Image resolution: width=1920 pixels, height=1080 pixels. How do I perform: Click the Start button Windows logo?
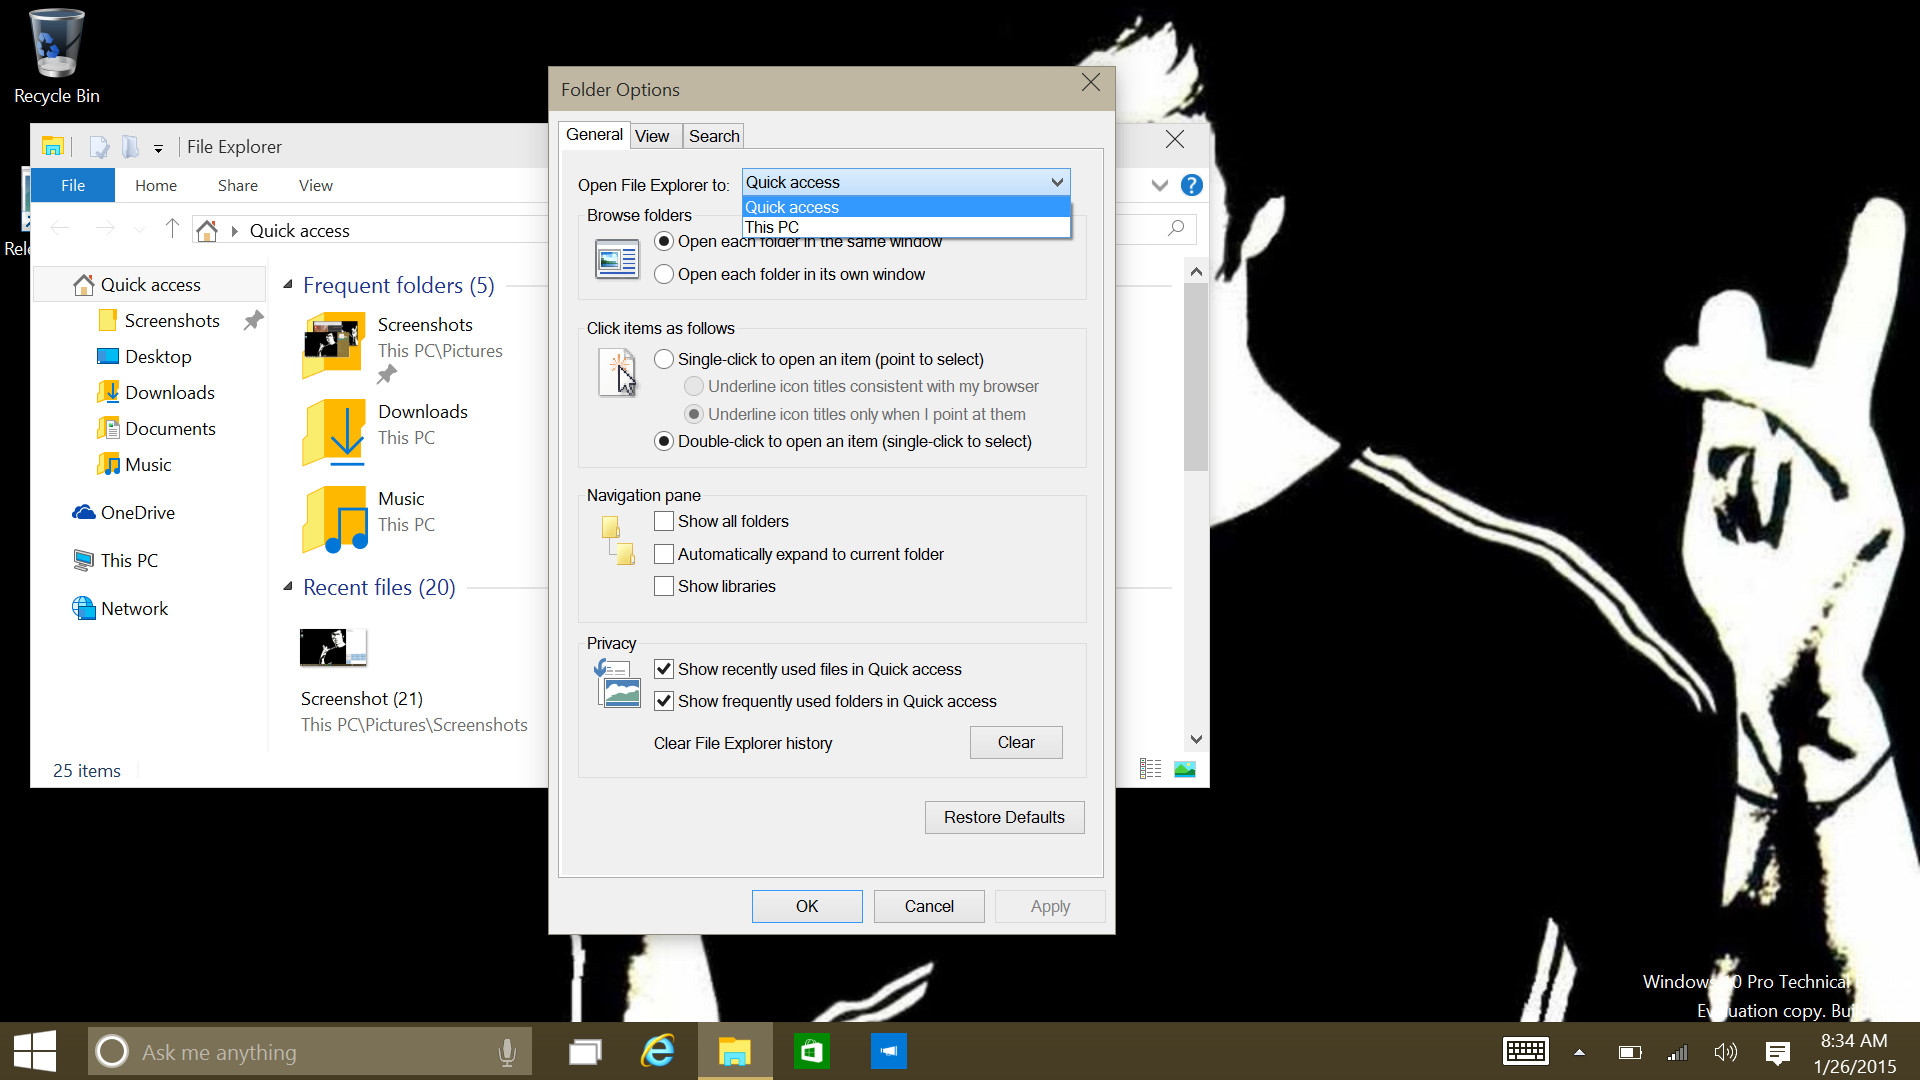coord(35,1052)
